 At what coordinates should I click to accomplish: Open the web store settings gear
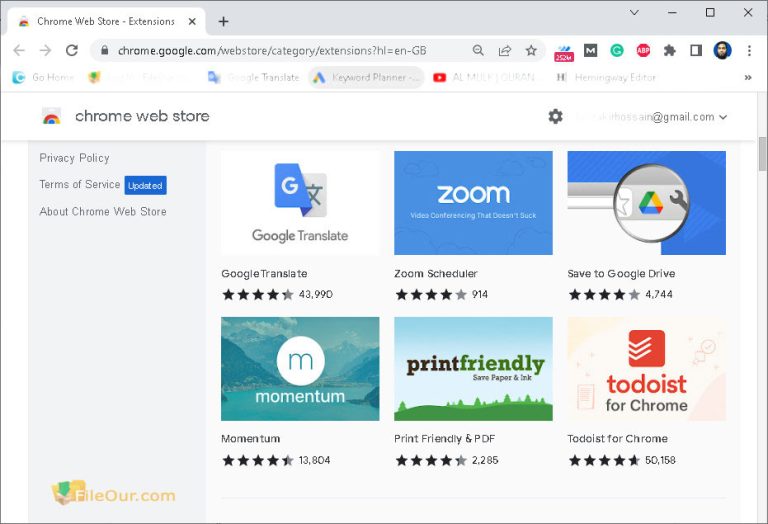[x=555, y=117]
